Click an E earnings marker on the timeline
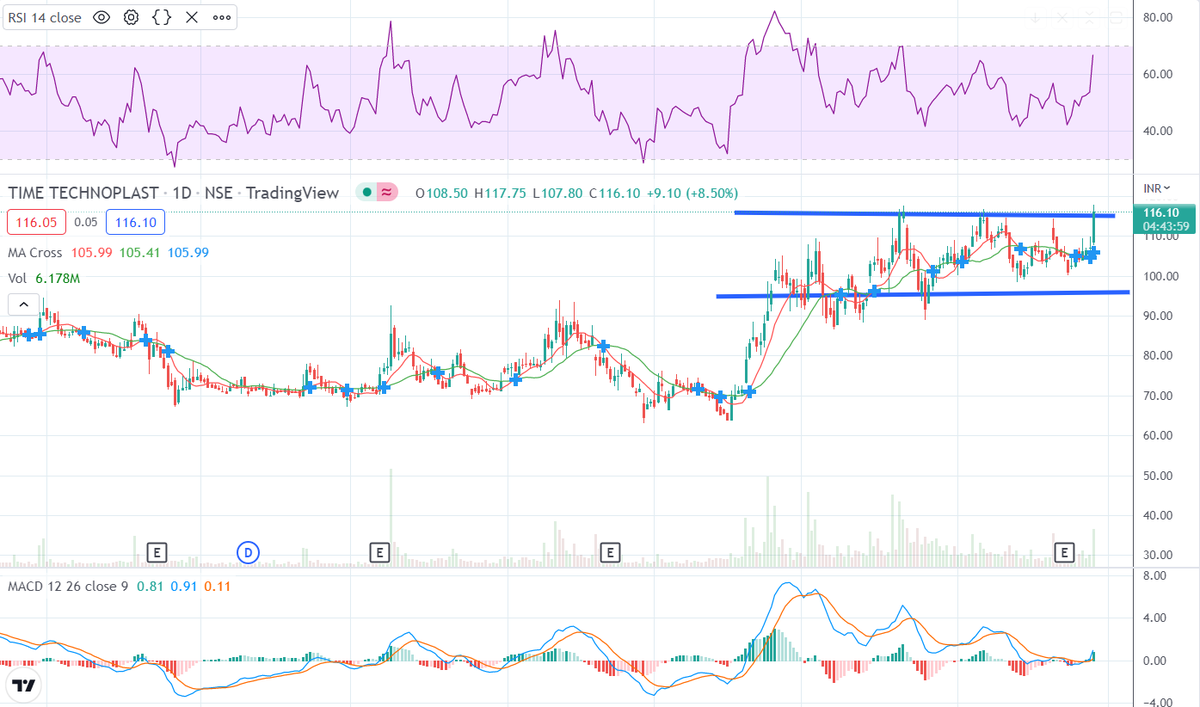Image resolution: width=1200 pixels, height=707 pixels. click(x=156, y=551)
